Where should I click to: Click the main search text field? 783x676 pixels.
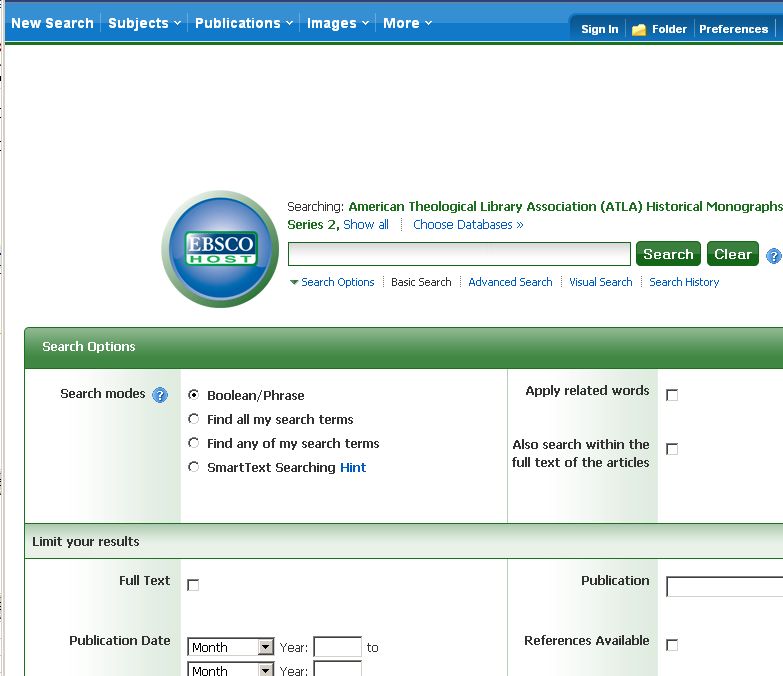pyautogui.click(x=459, y=254)
